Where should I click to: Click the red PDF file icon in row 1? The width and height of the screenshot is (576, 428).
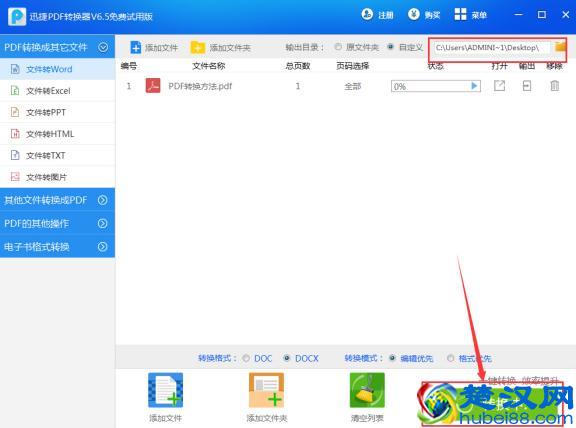(153, 86)
